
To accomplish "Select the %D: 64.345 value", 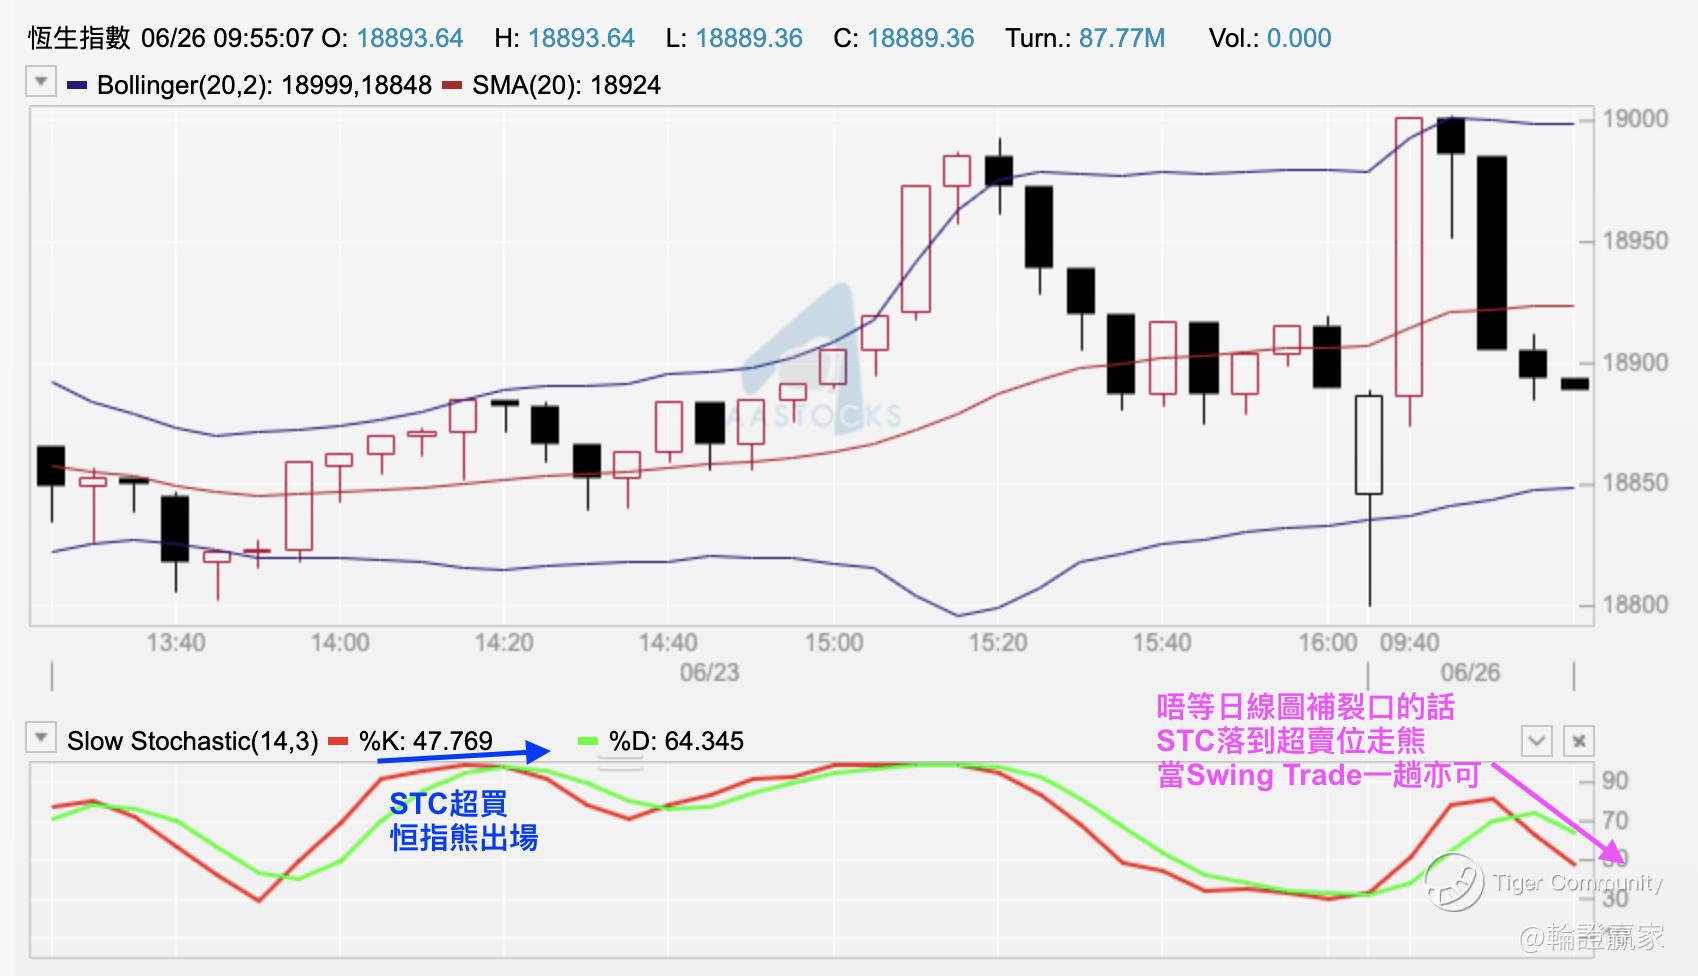I will point(676,741).
